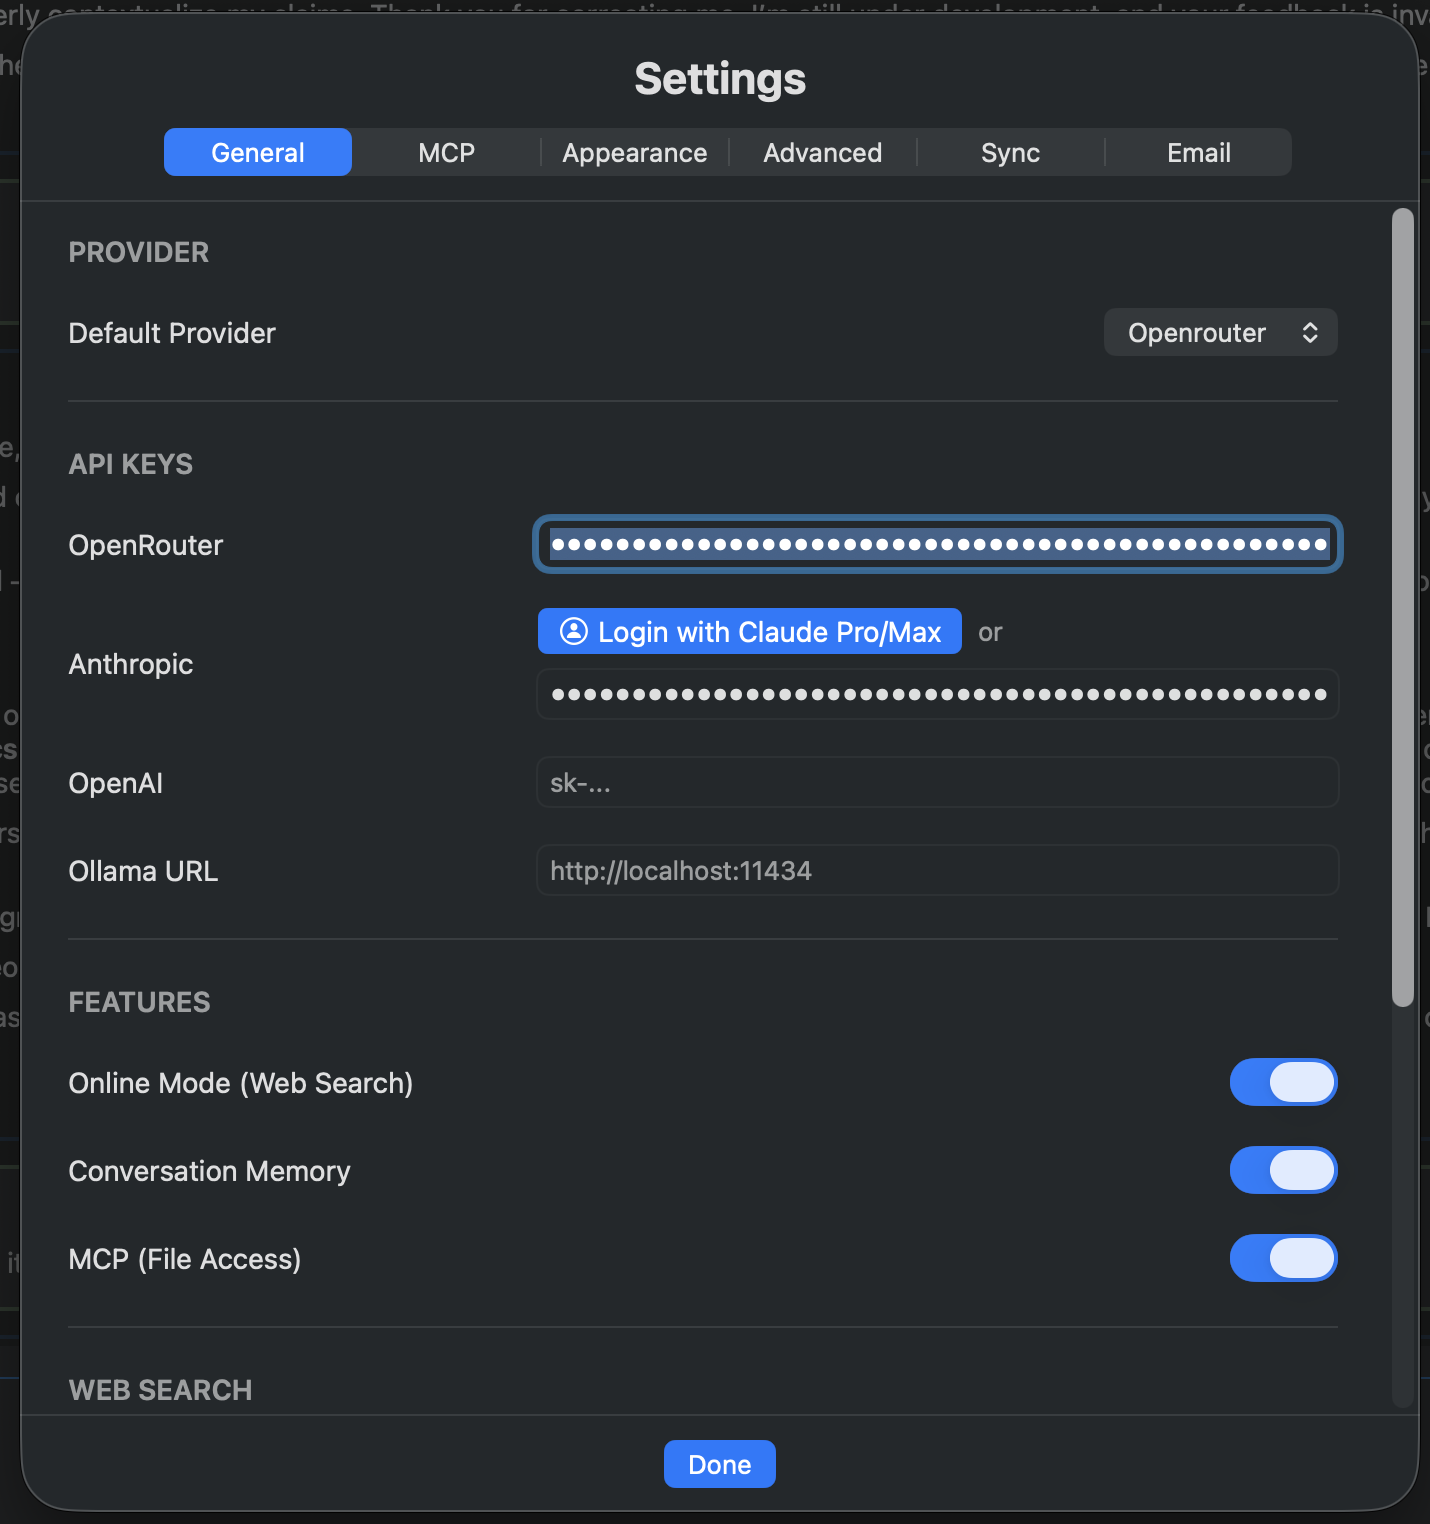
Task: Switch to the MCP tab
Action: pyautogui.click(x=446, y=153)
